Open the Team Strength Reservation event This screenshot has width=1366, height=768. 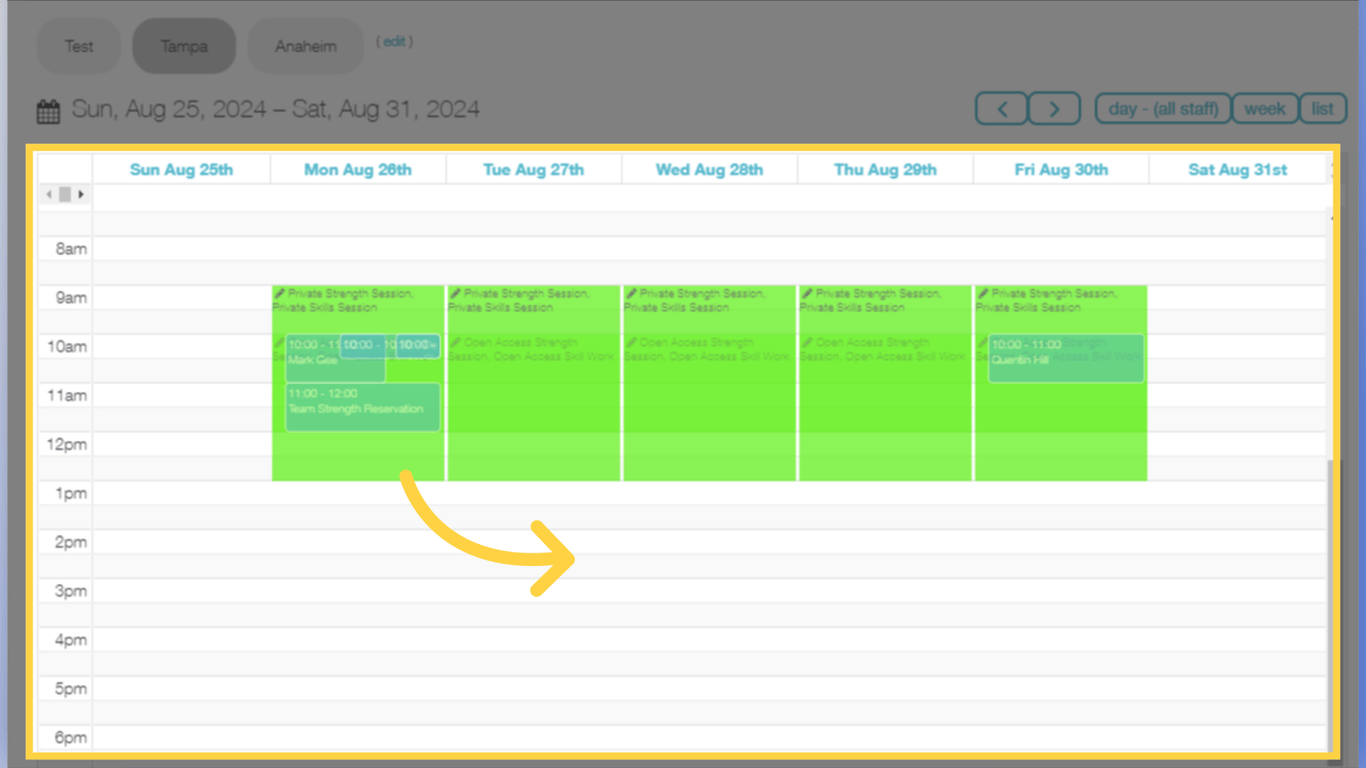[362, 407]
